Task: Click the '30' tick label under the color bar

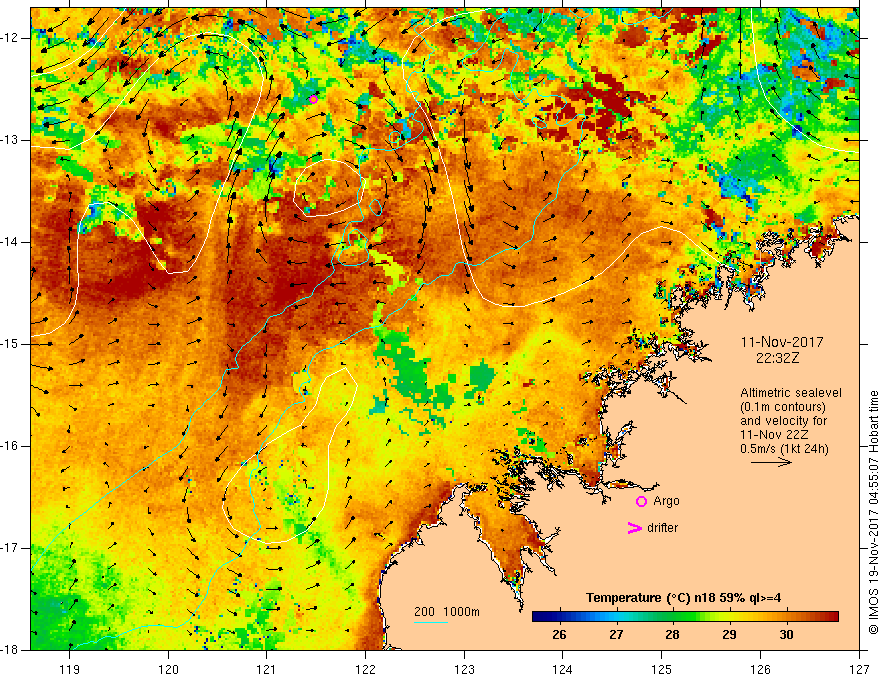Action: click(786, 635)
